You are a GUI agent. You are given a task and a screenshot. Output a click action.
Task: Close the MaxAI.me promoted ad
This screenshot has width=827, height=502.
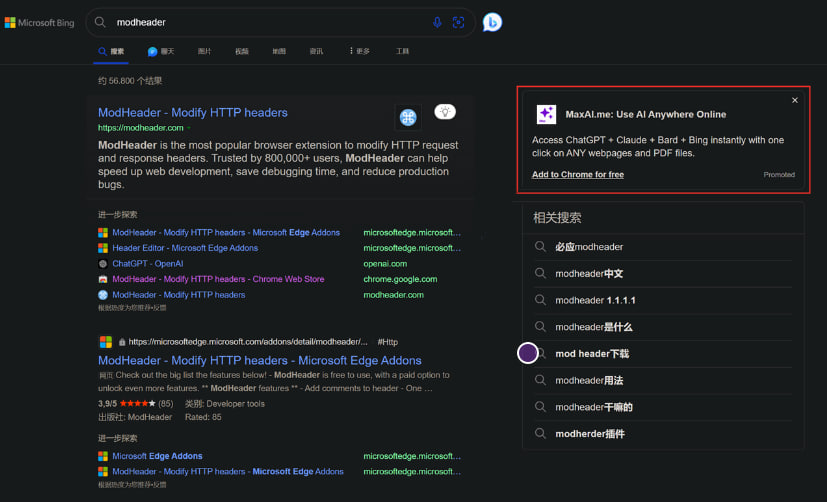pos(795,100)
